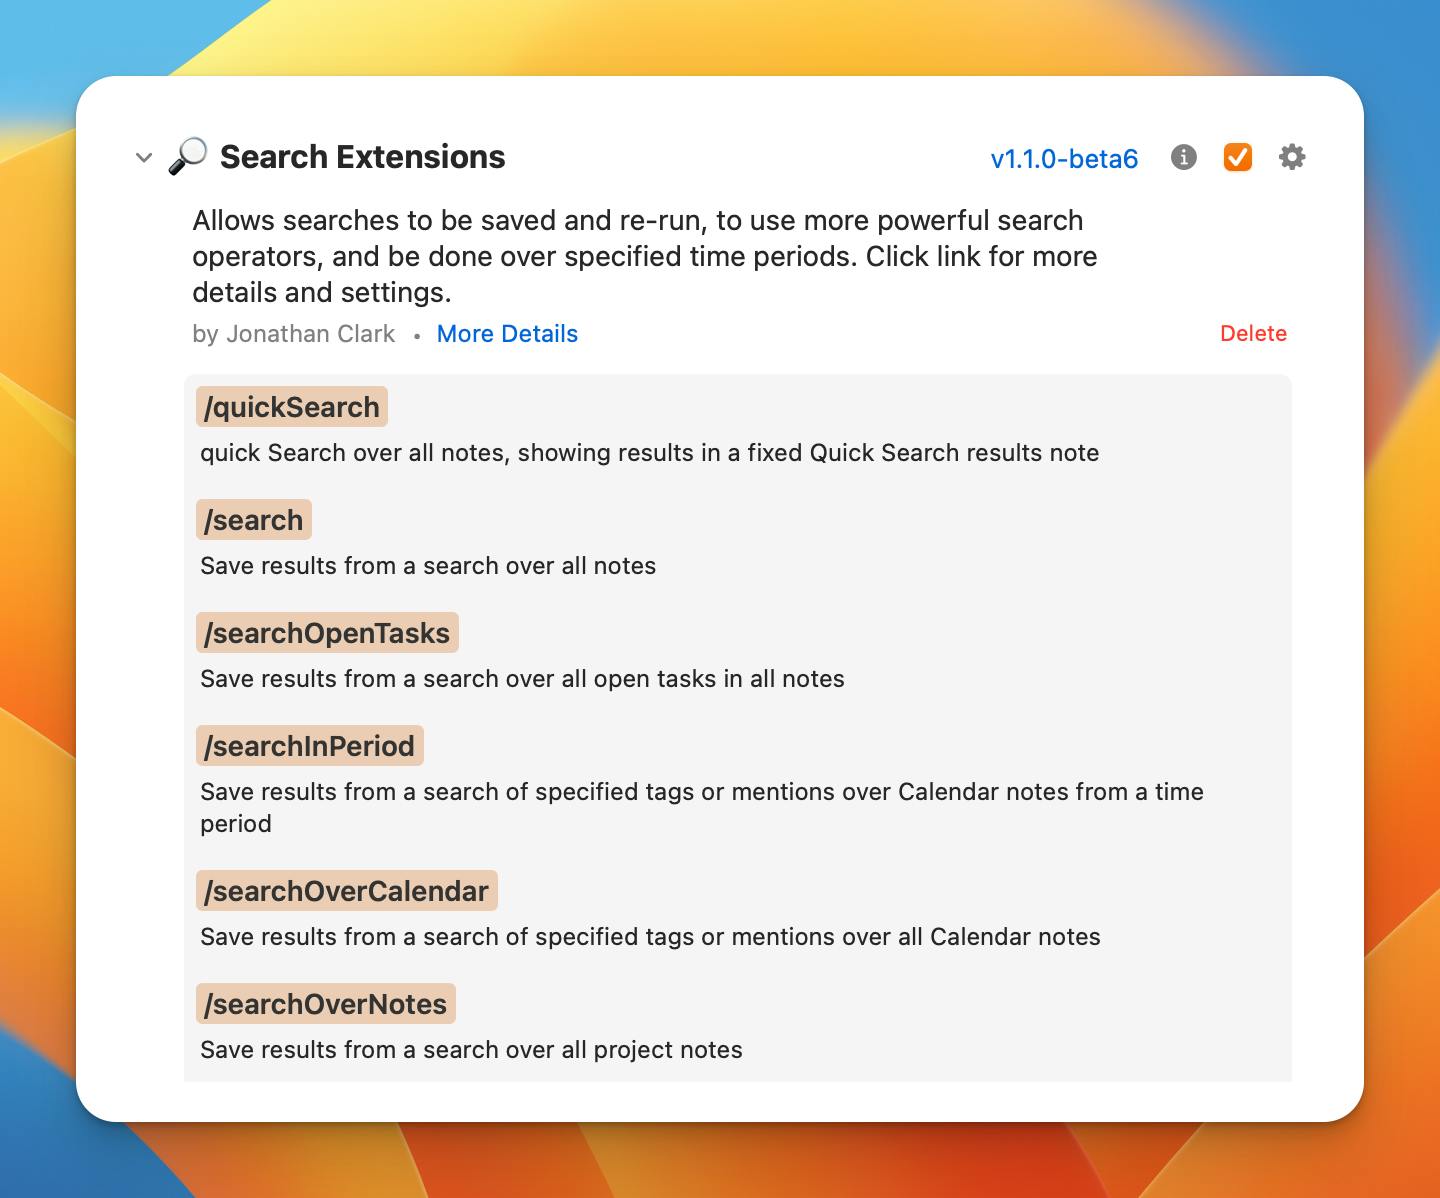Click the magnifying glass plugin icon
This screenshot has width=1440, height=1198.
pyautogui.click(x=187, y=157)
